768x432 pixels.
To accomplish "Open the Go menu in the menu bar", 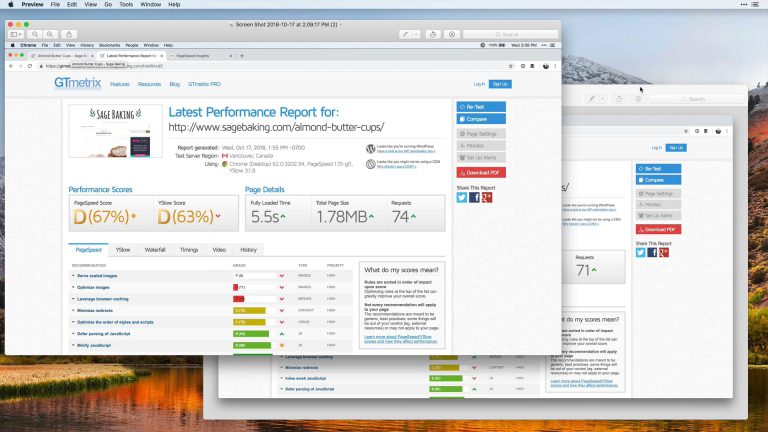I will [x=108, y=4].
